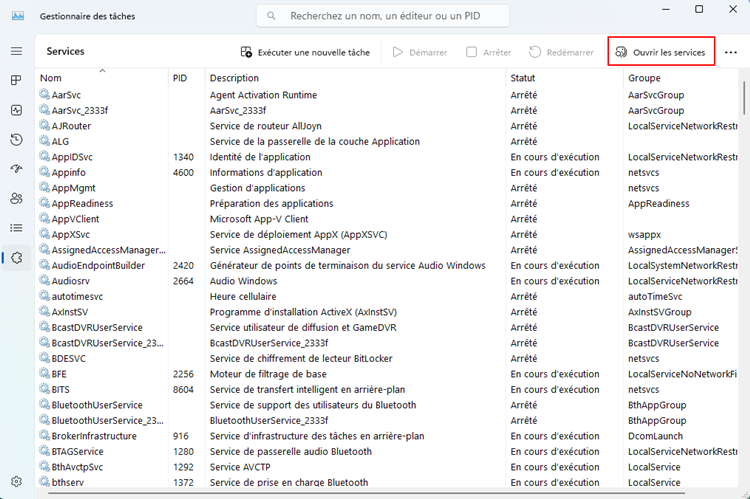Click the Démarrer button

(419, 52)
